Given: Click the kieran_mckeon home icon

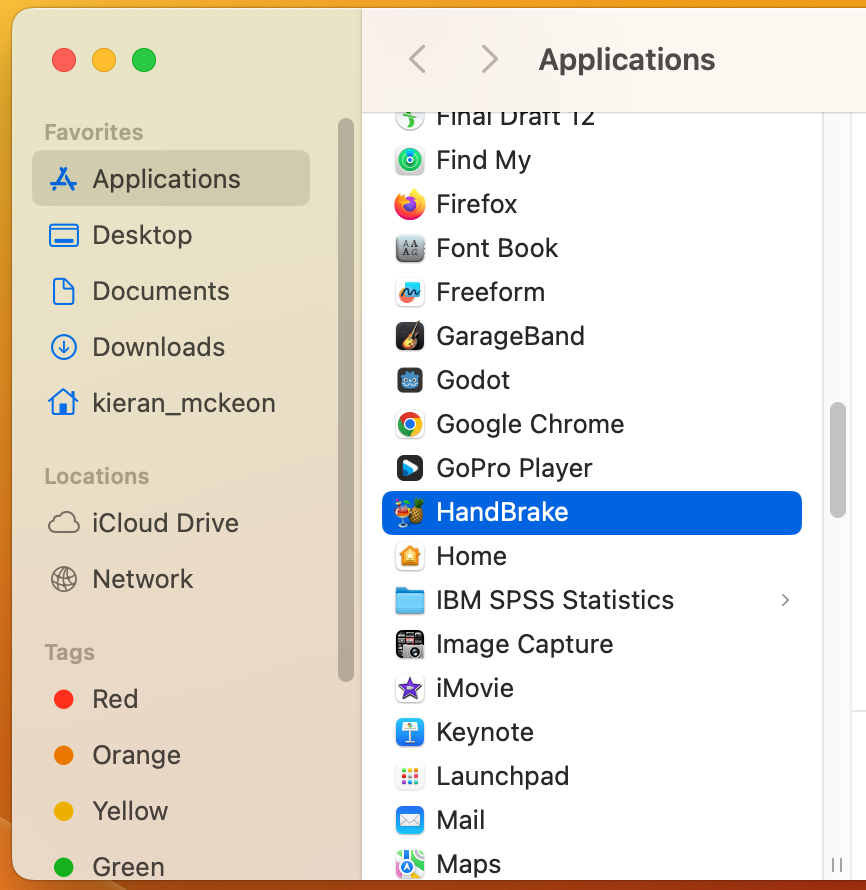Looking at the screenshot, I should point(63,402).
